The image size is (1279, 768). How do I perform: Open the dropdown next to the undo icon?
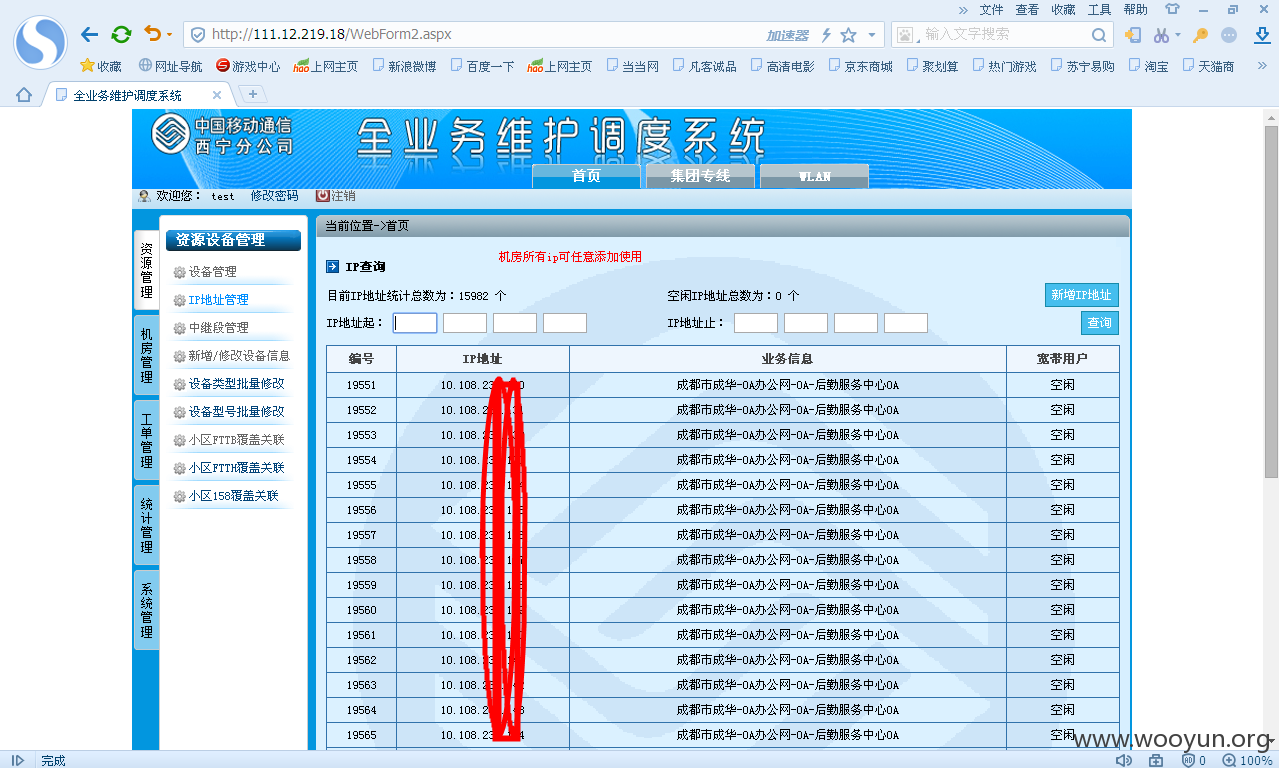pyautogui.click(x=169, y=35)
